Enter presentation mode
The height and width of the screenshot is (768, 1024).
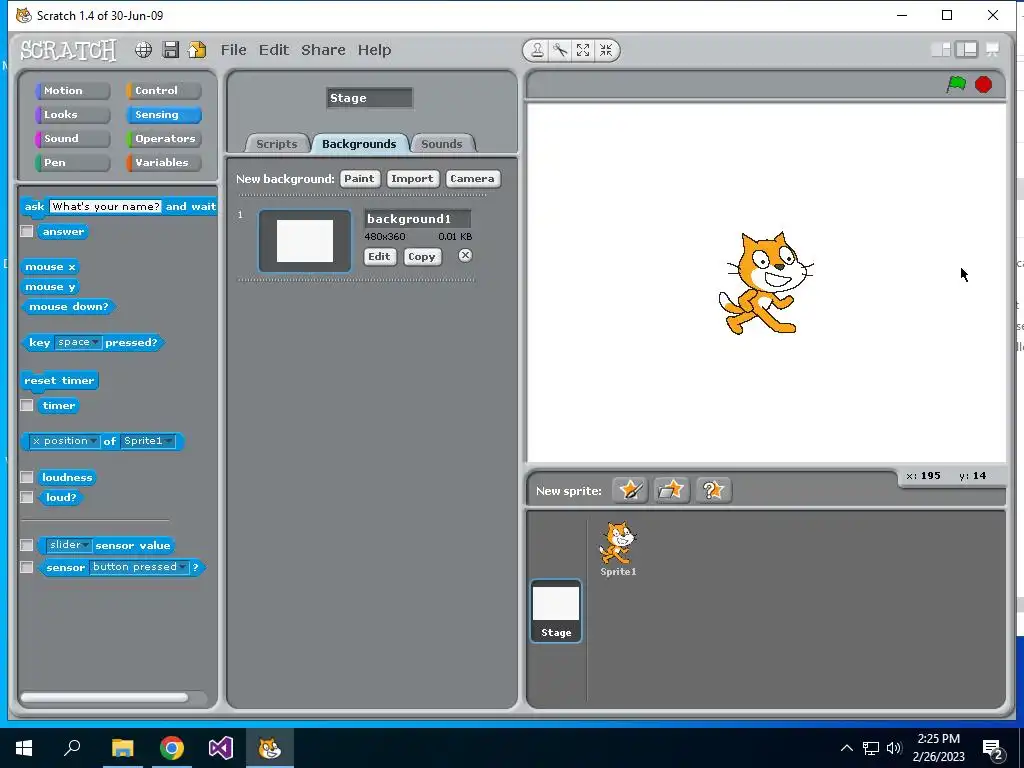tap(993, 50)
